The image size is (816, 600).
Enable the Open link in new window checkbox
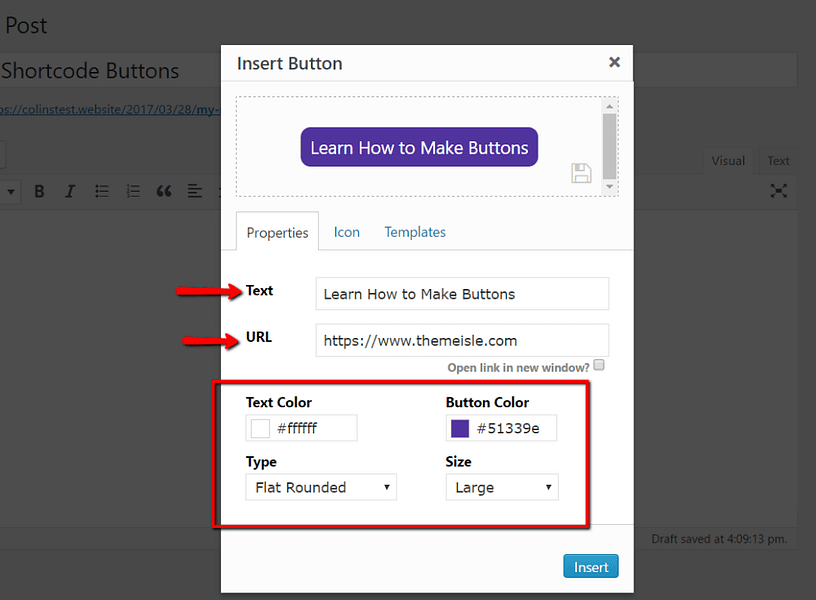click(x=599, y=365)
